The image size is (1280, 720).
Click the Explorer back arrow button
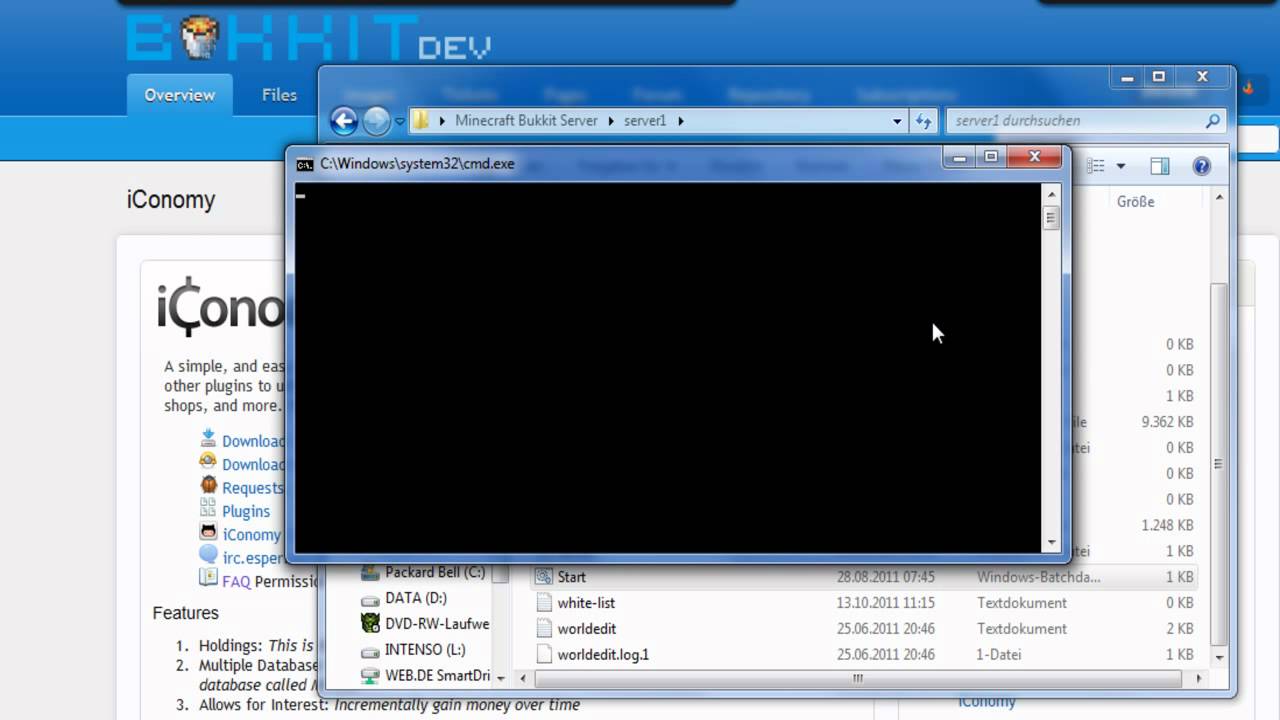click(x=344, y=121)
